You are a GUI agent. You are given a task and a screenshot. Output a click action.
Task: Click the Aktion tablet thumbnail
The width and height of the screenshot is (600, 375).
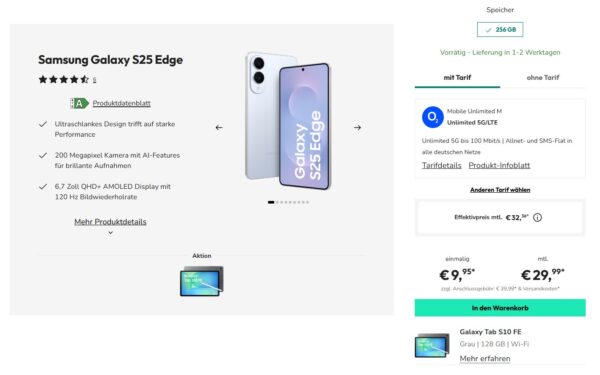tap(202, 281)
